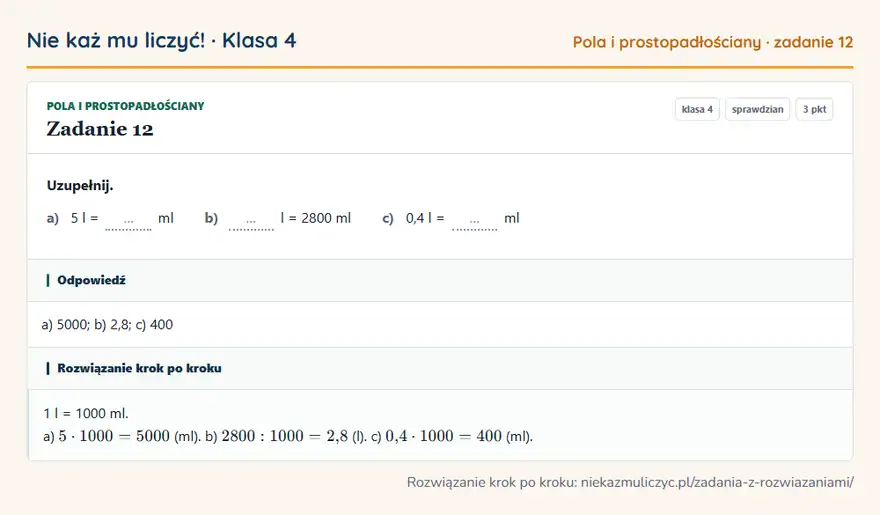Click the blank field after '5 l ='
The height and width of the screenshot is (515, 880).
point(128,222)
